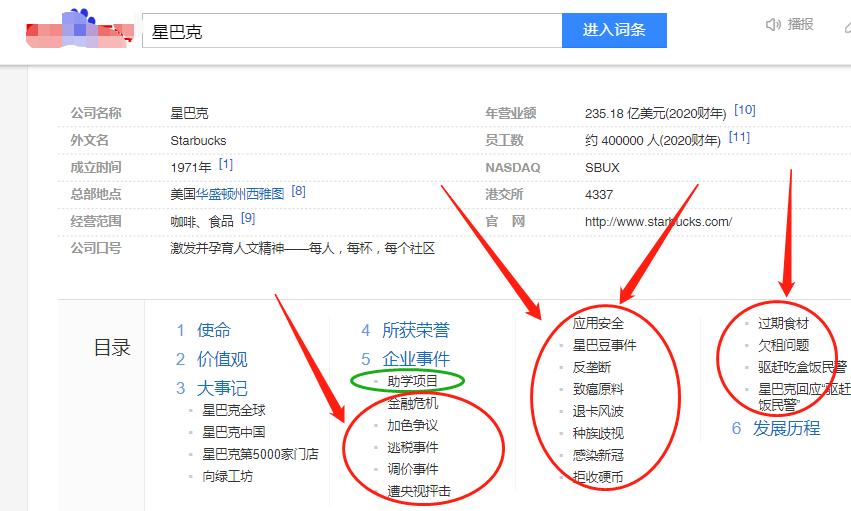Open the 星巴克全球 subsection

tap(234, 410)
